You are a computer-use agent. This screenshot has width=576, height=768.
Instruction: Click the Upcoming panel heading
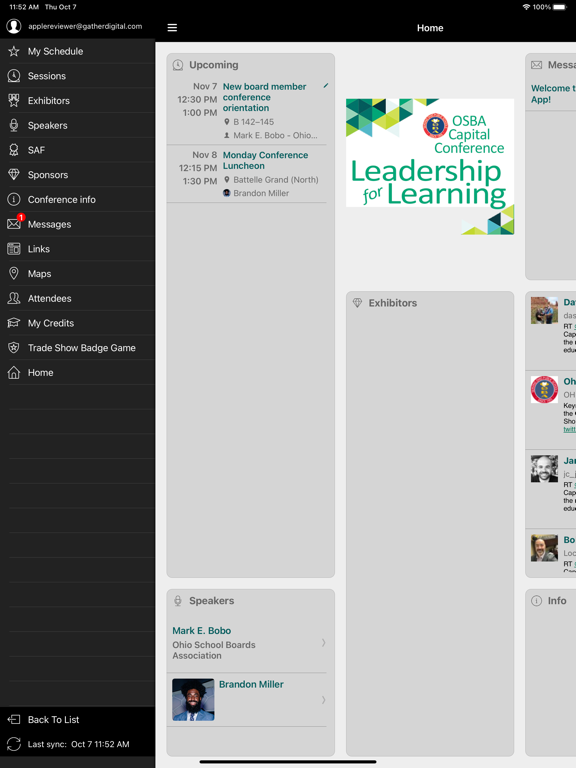(x=214, y=65)
